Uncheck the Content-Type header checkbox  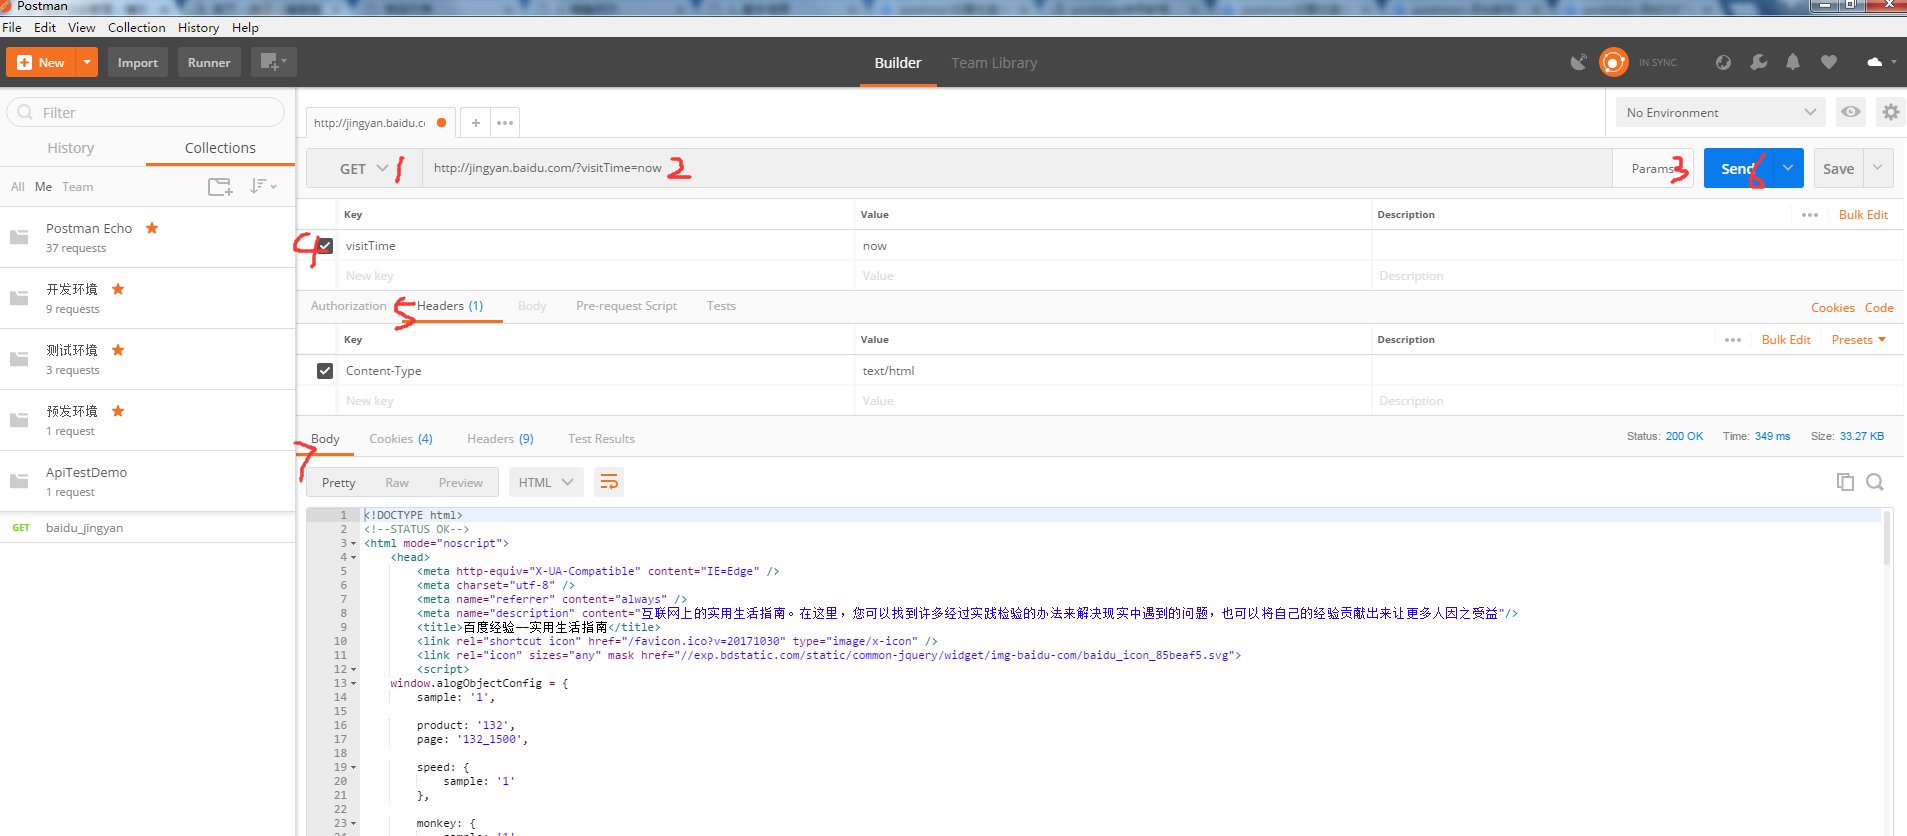pos(325,370)
